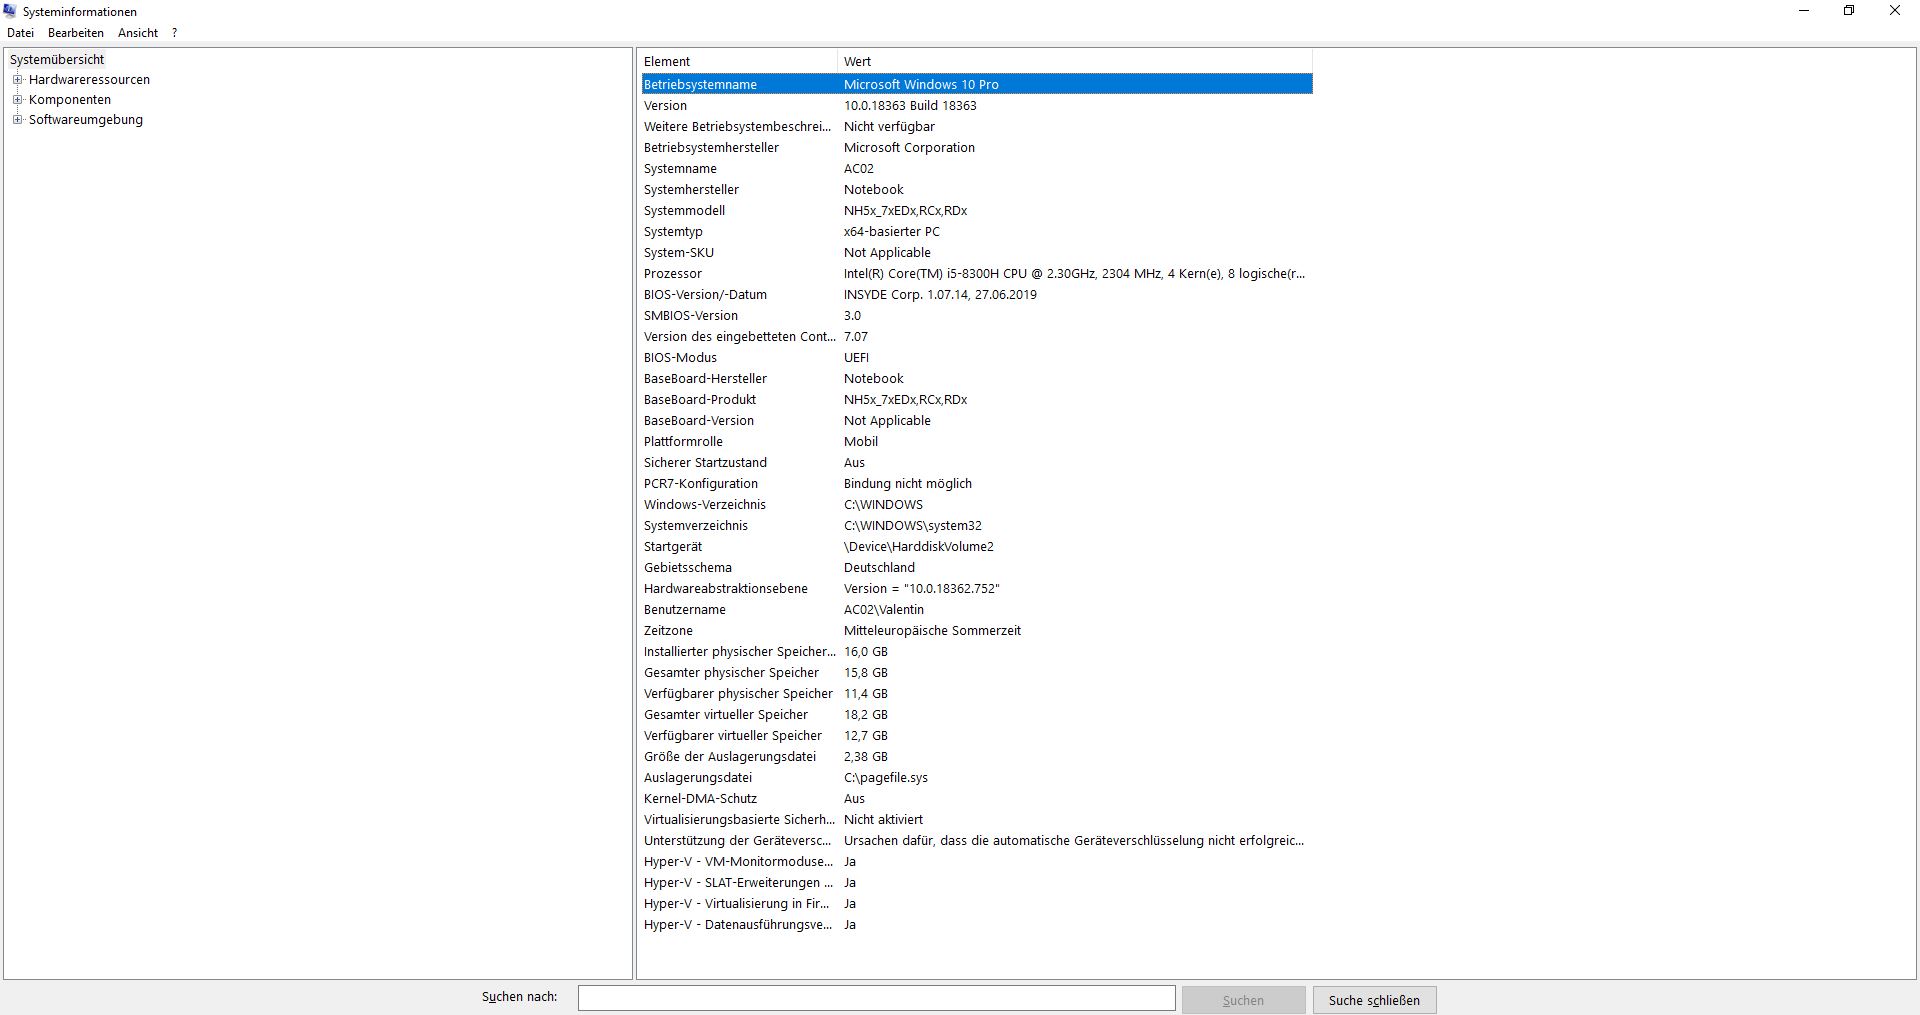Select the Hardwareabstraktionsebene row
Screen dimensions: 1920x1015
pyautogui.click(x=977, y=589)
